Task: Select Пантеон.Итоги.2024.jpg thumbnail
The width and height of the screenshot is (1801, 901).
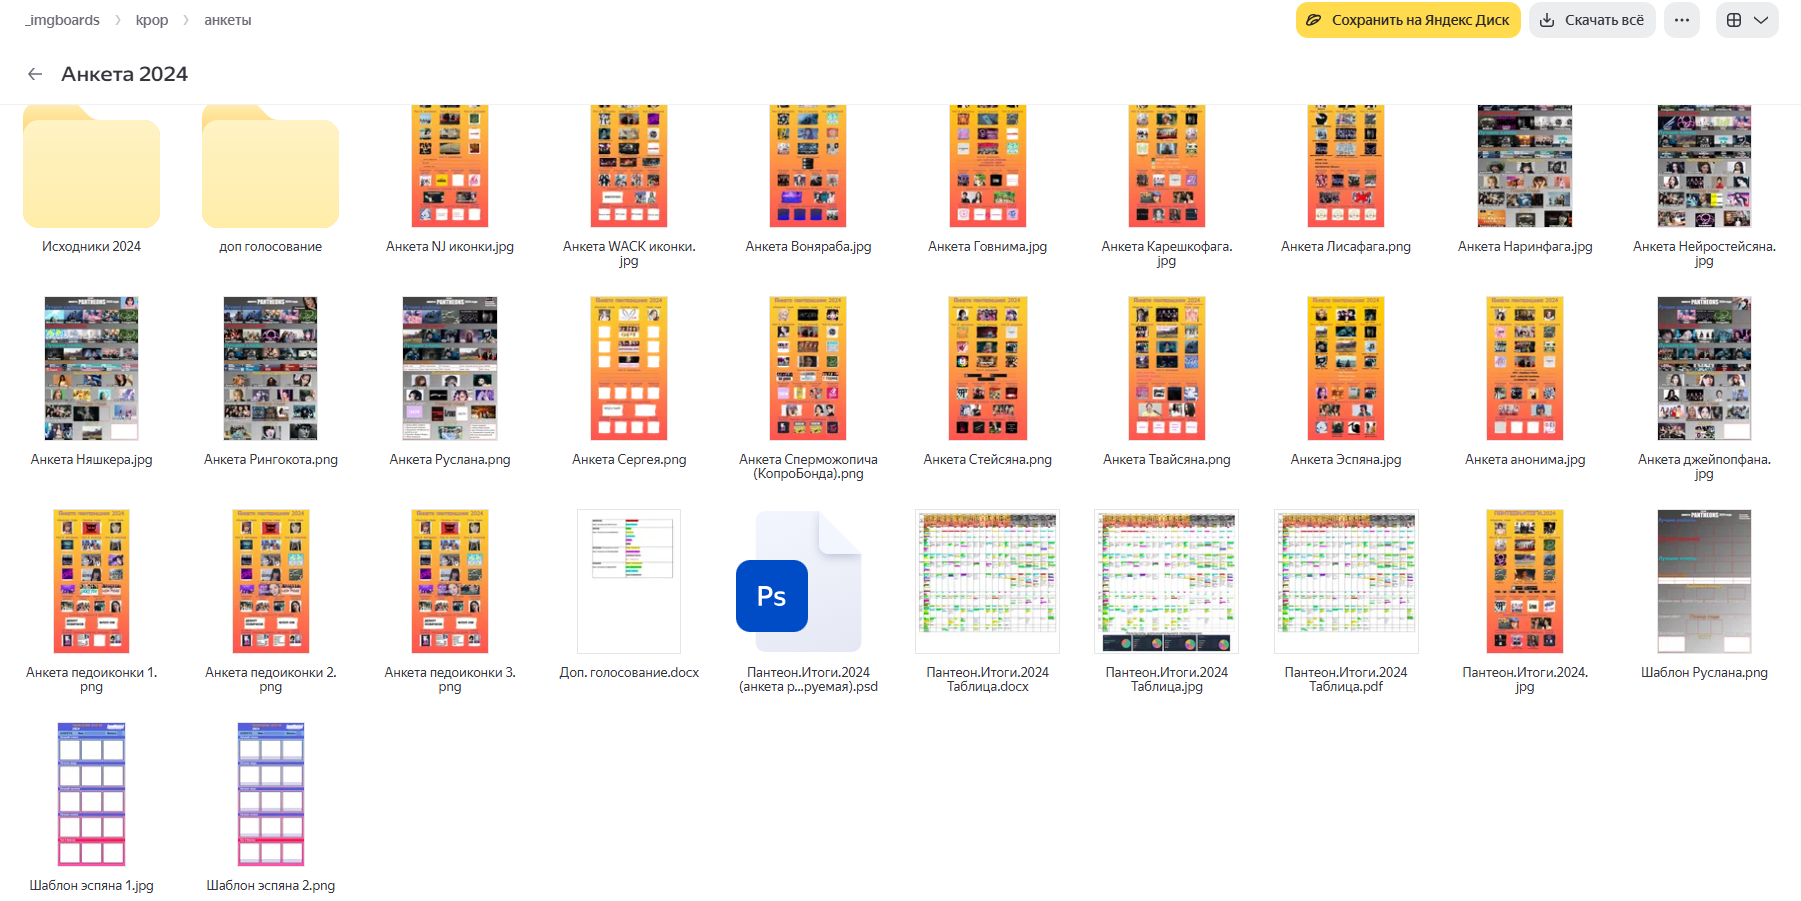Action: point(1525,581)
